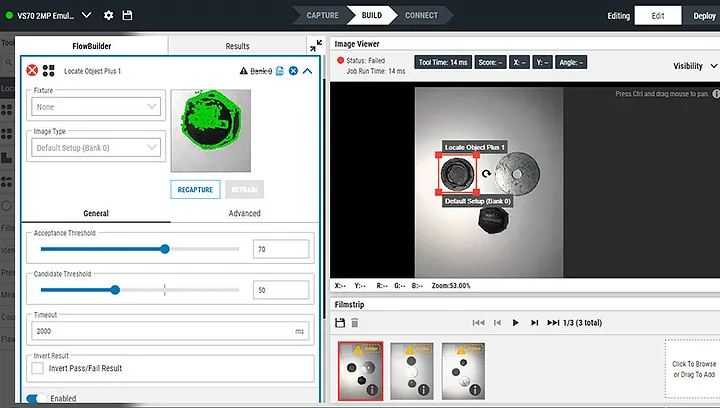Click the save job floppy icon in top bar
Image resolution: width=720 pixels, height=408 pixels.
[126, 16]
